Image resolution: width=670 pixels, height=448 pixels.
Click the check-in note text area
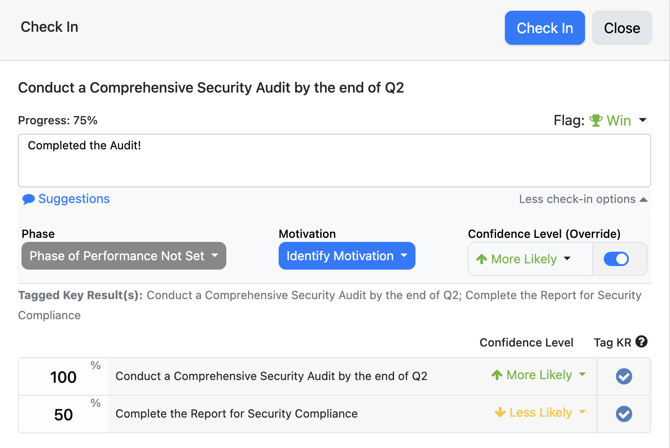[334, 160]
